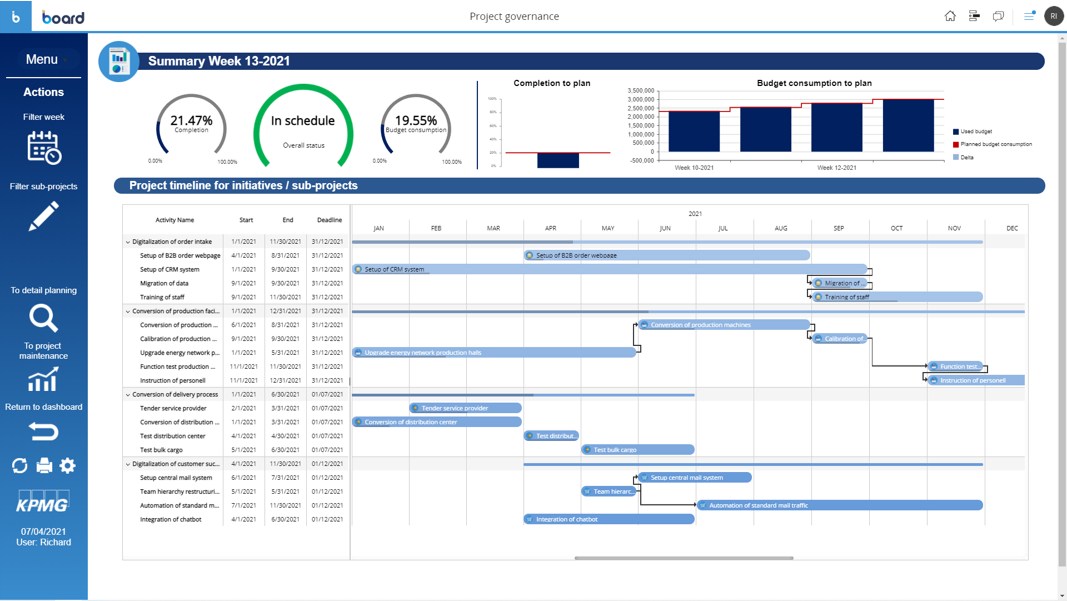Open the settings gear in the sidebar

pyautogui.click(x=67, y=466)
